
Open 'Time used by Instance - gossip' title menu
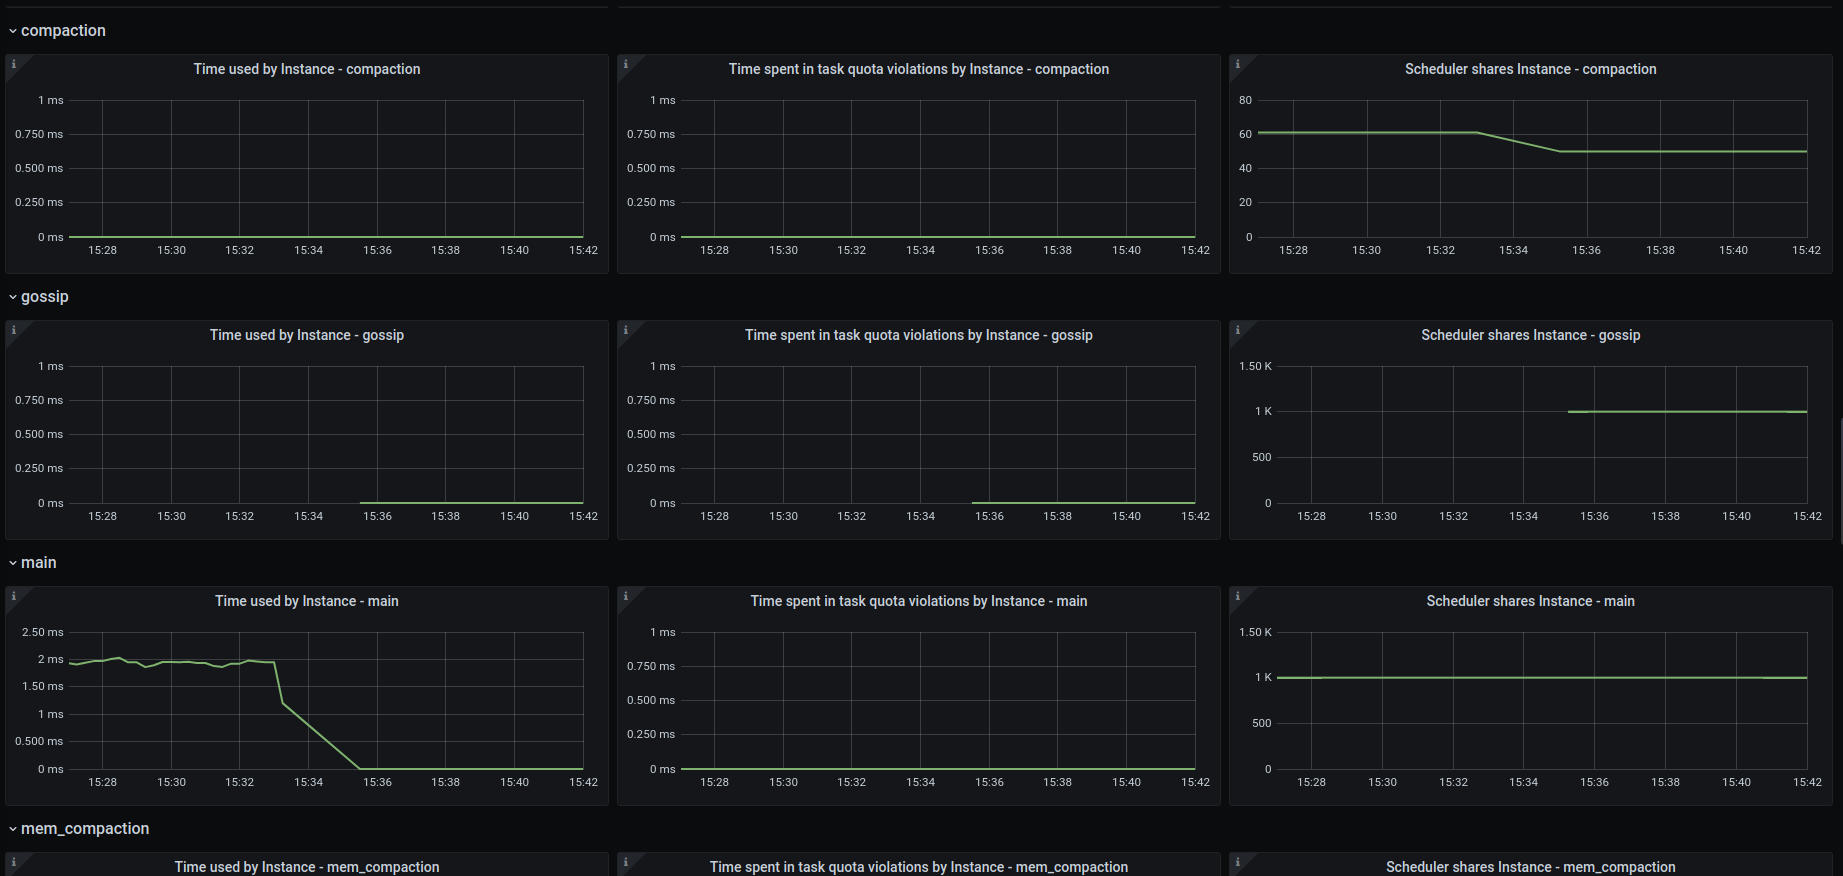click(307, 335)
